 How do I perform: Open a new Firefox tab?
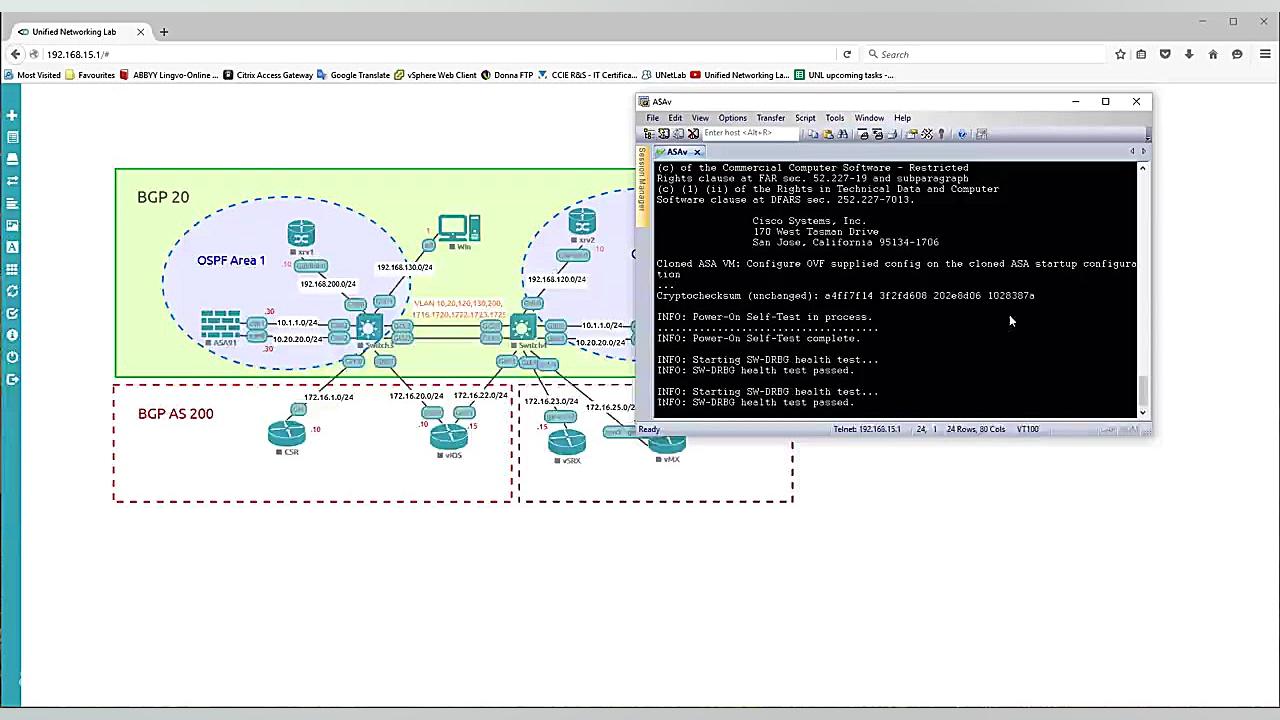coord(164,32)
